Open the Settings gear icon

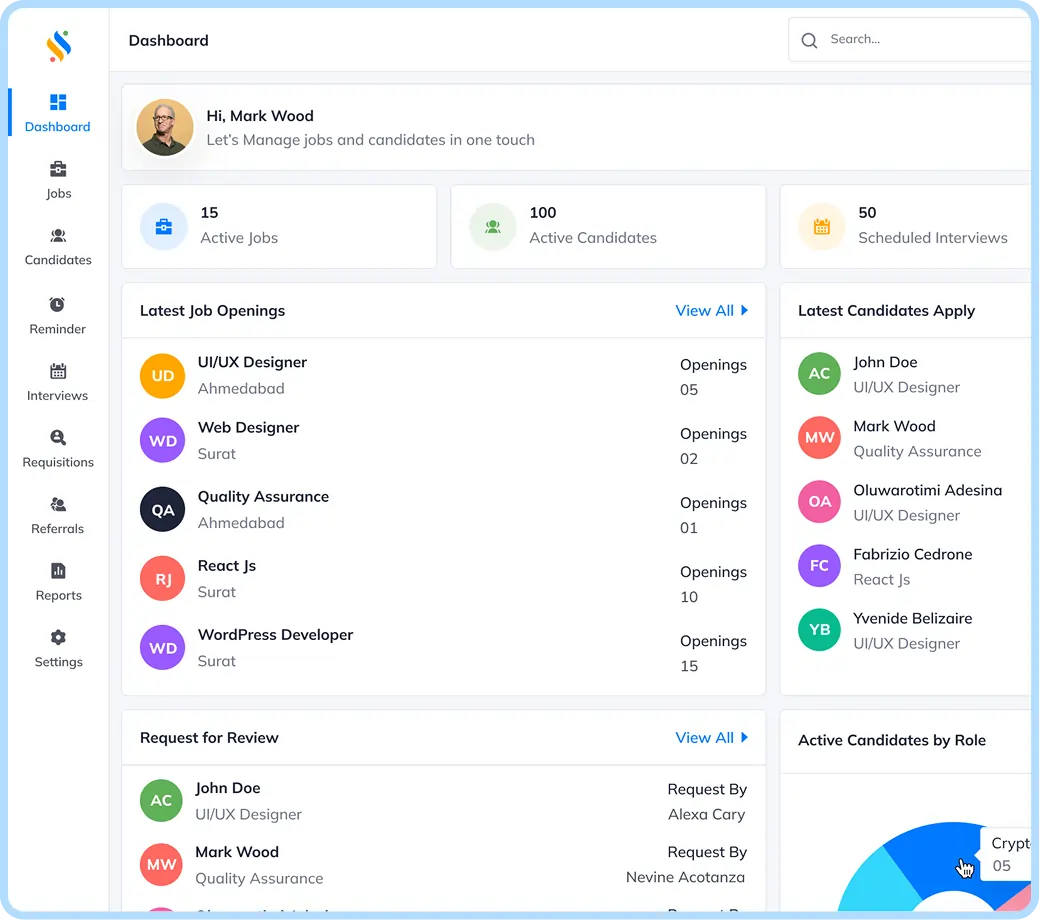[58, 637]
